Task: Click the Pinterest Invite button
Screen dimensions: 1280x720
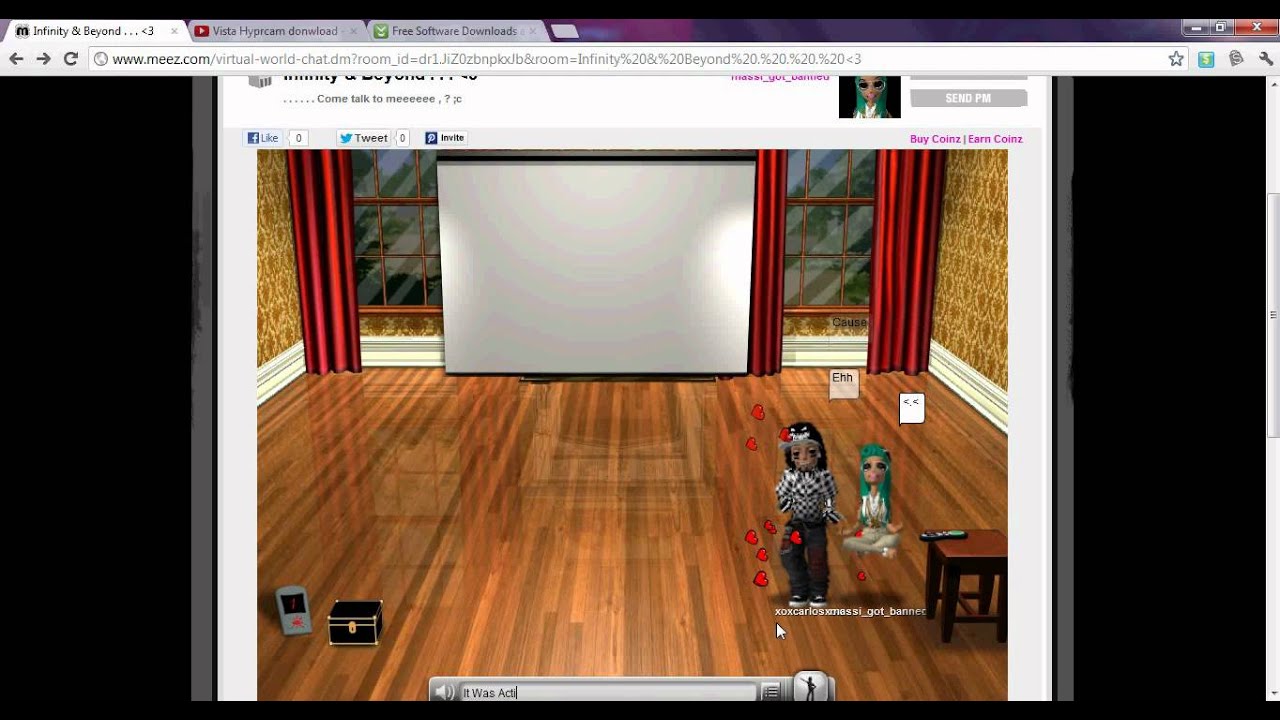Action: 445,138
